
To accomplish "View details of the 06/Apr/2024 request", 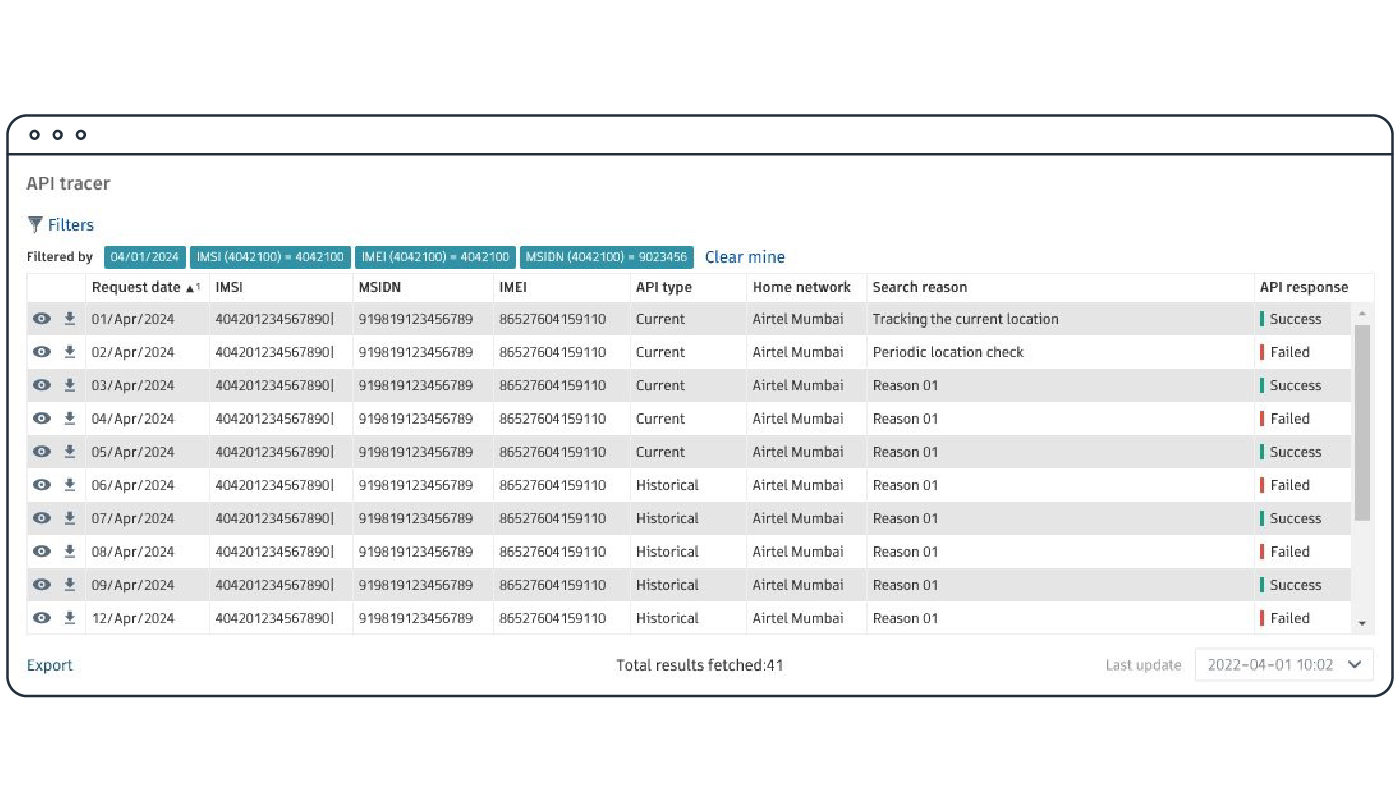I will (41, 485).
